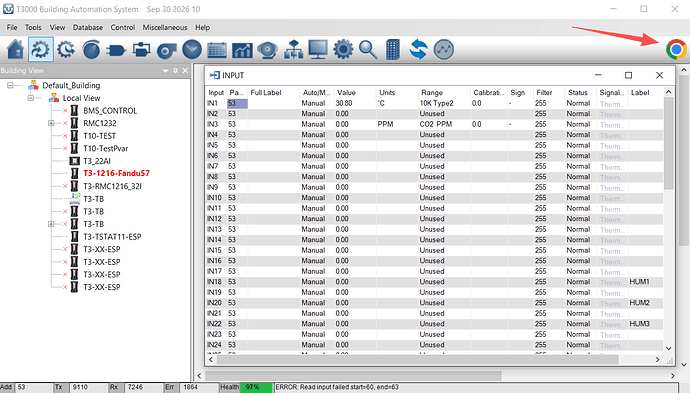Select T3_22AI device in tree
690x393 pixels.
pos(97,161)
